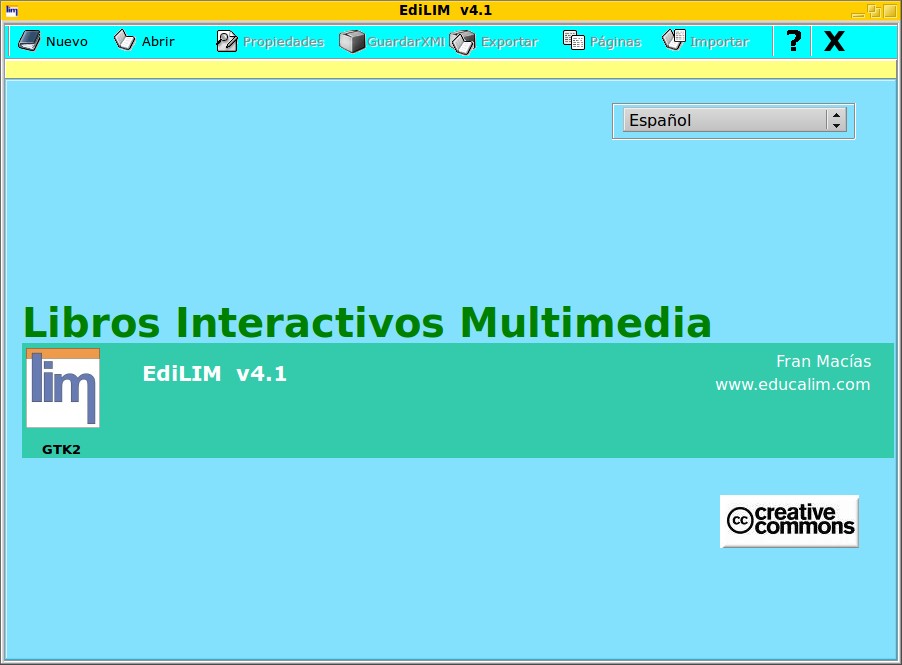
Task: Click the Exportar icon
Action: [463, 42]
